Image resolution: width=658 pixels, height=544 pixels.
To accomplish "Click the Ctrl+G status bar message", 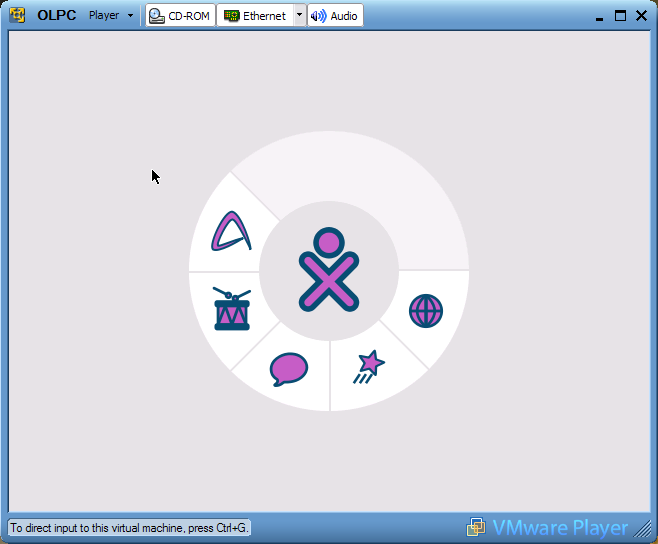I will click(129, 528).
